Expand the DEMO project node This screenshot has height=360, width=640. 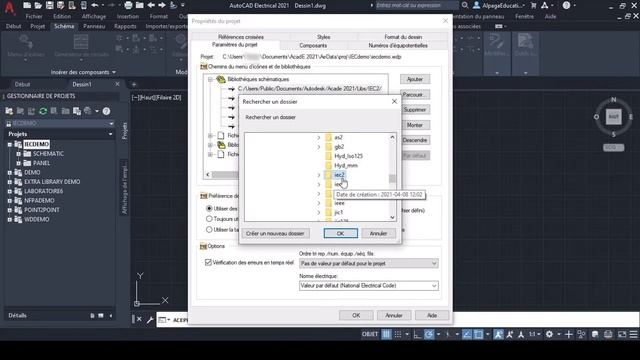[9, 172]
